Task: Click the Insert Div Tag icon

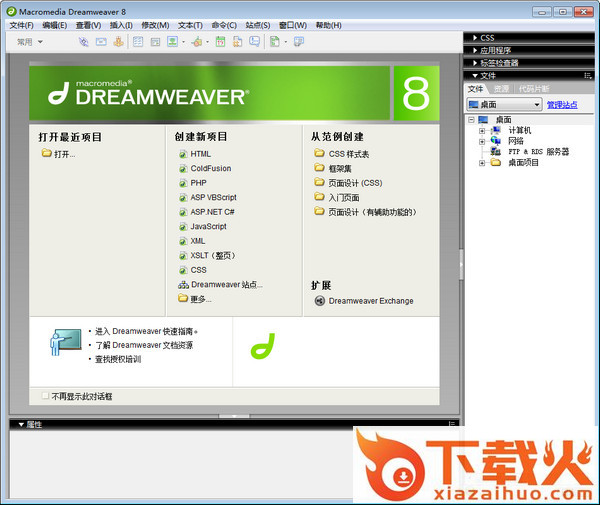Action: pos(155,42)
